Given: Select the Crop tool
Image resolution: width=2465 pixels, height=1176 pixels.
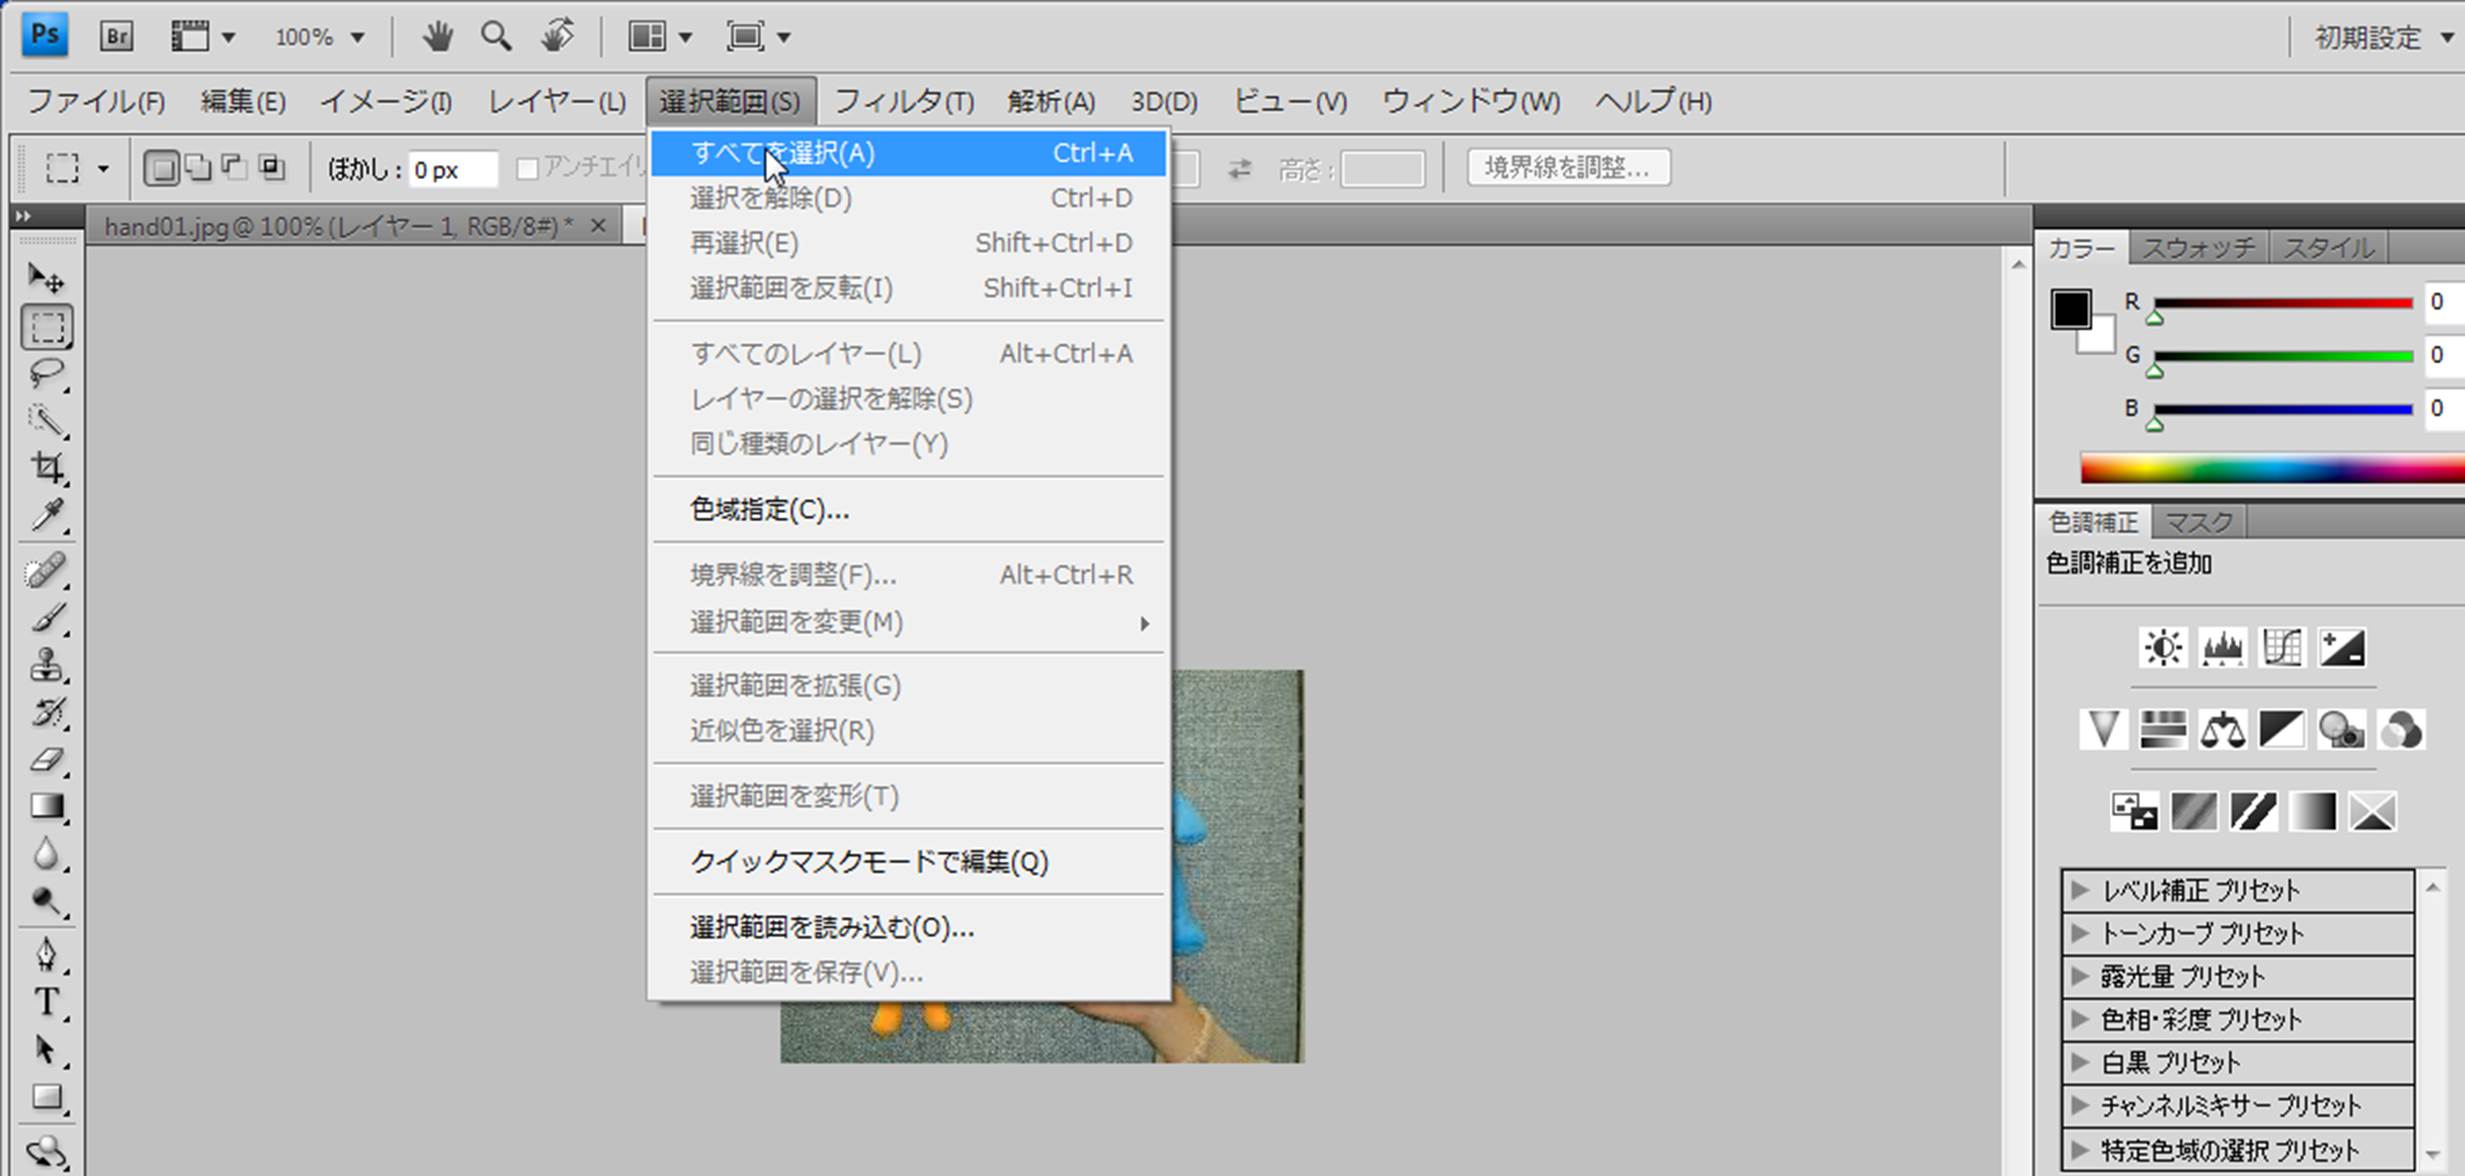Looking at the screenshot, I should click(x=46, y=467).
